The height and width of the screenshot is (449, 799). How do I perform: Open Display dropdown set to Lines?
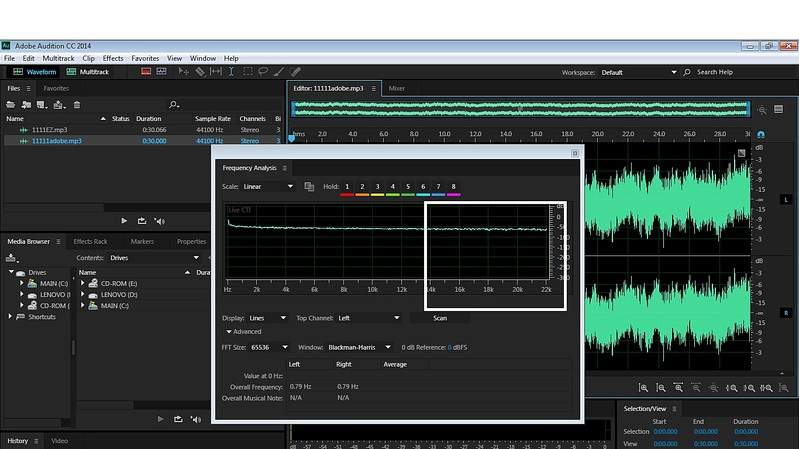pyautogui.click(x=268, y=318)
